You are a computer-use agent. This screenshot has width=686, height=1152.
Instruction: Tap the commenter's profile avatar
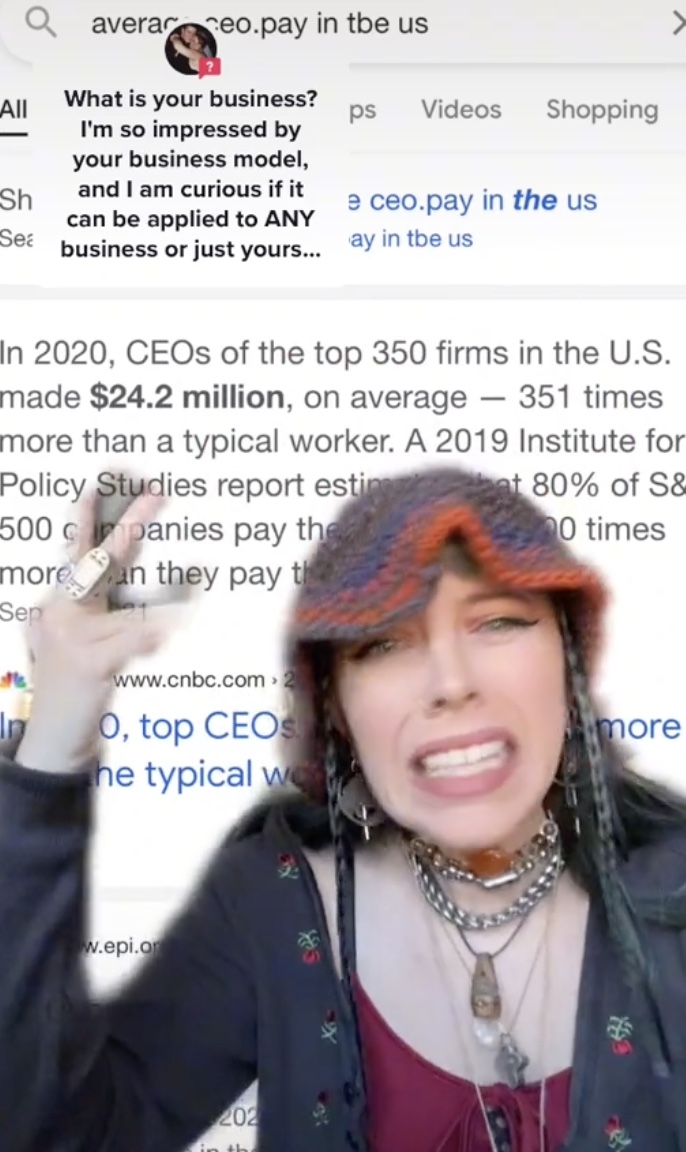coord(190,48)
